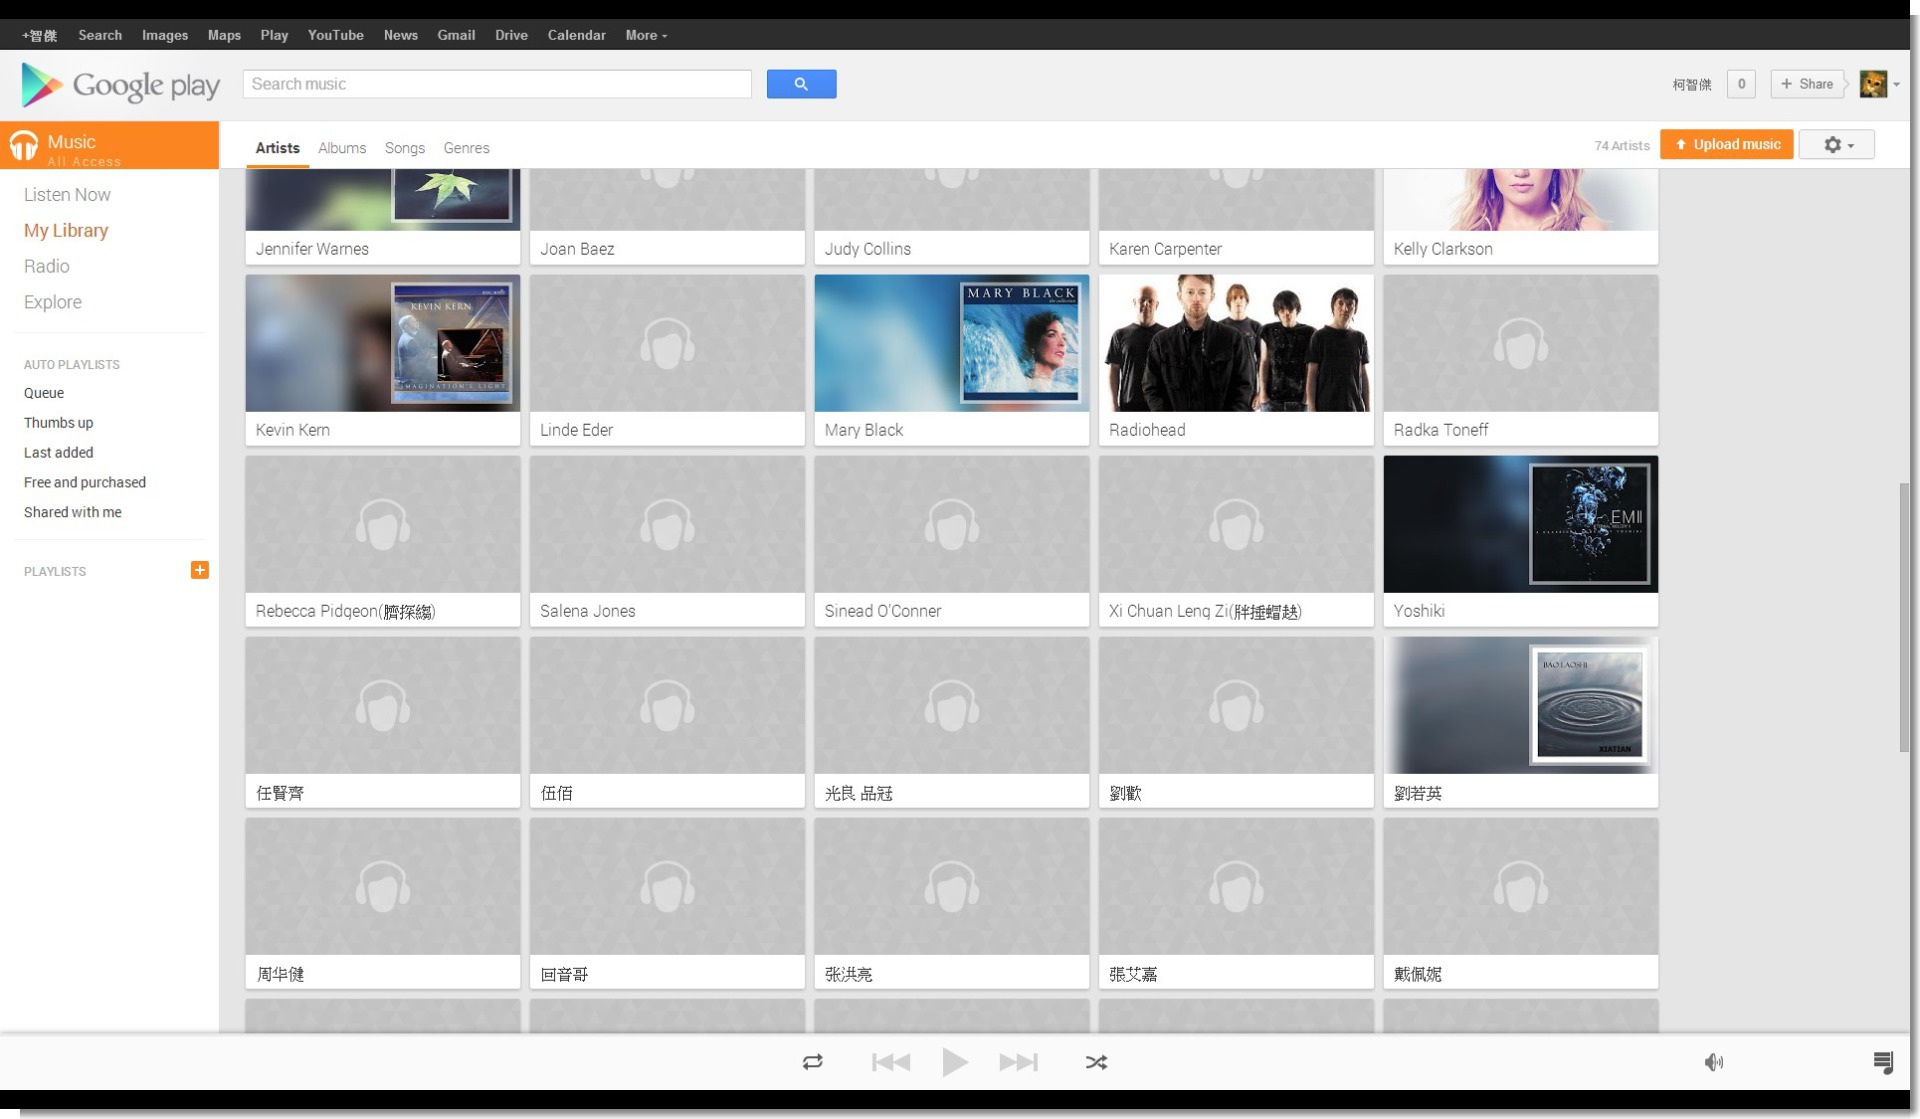This screenshot has height=1119, width=1920.
Task: Open Calendar from the Google bar
Action: [x=576, y=35]
